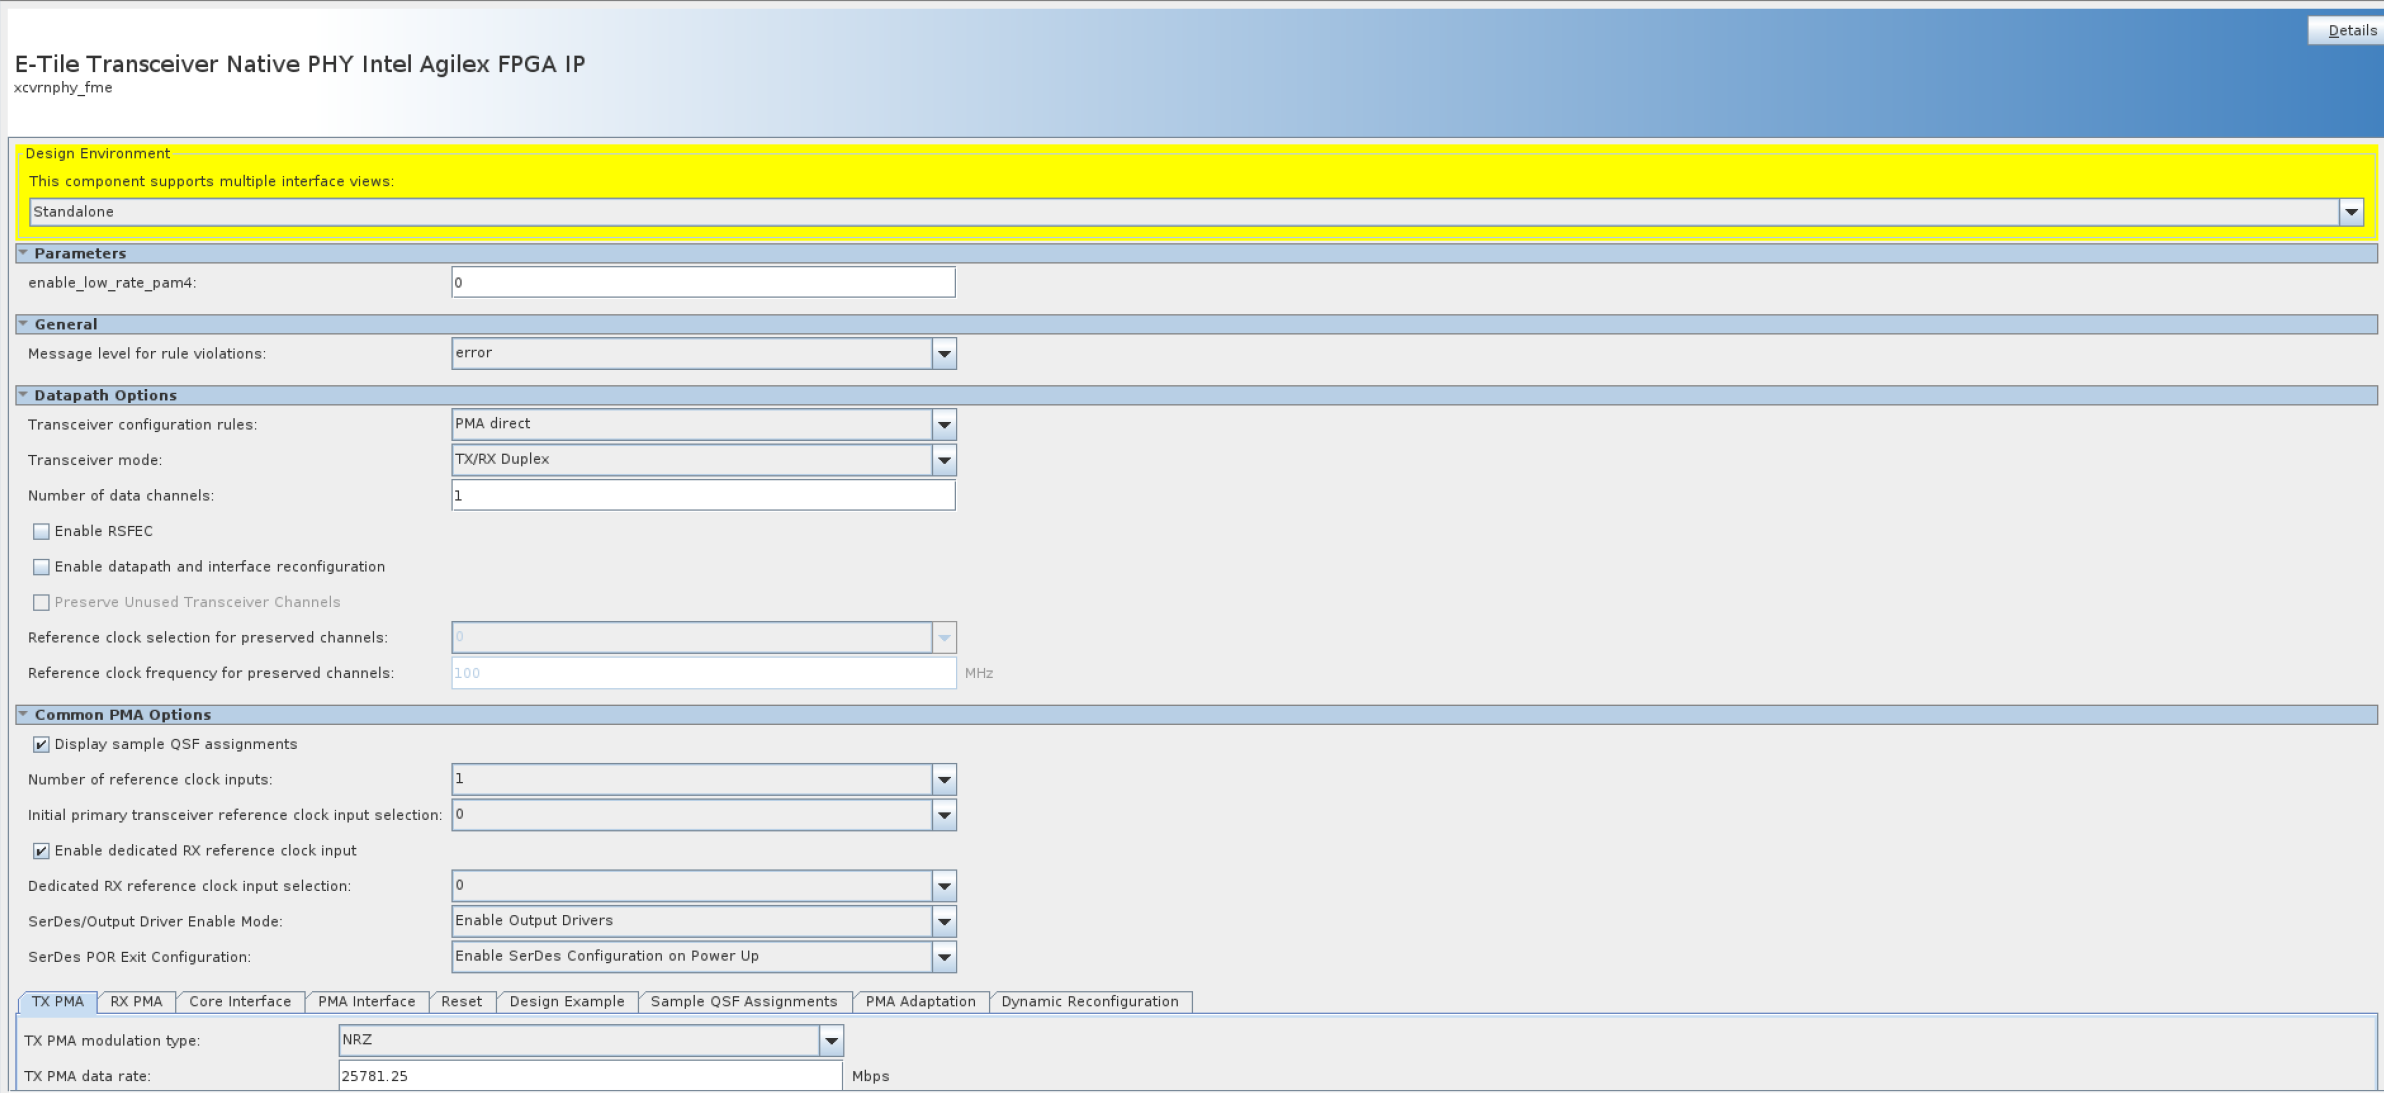Collapse the Datapath Options section
Viewport: 2384px width, 1093px height.
23,395
